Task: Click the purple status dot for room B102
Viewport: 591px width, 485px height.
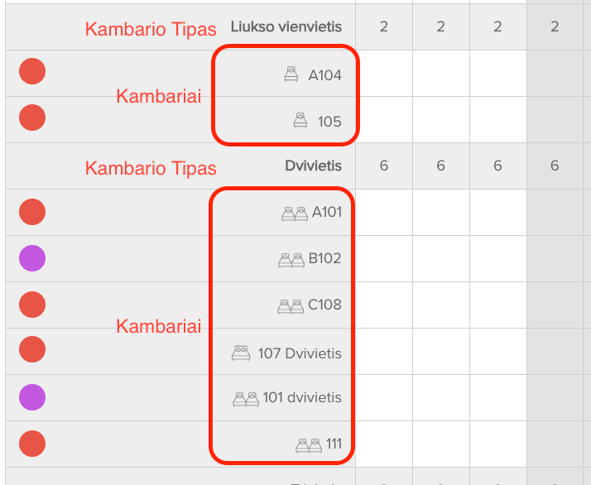Action: coord(32,258)
